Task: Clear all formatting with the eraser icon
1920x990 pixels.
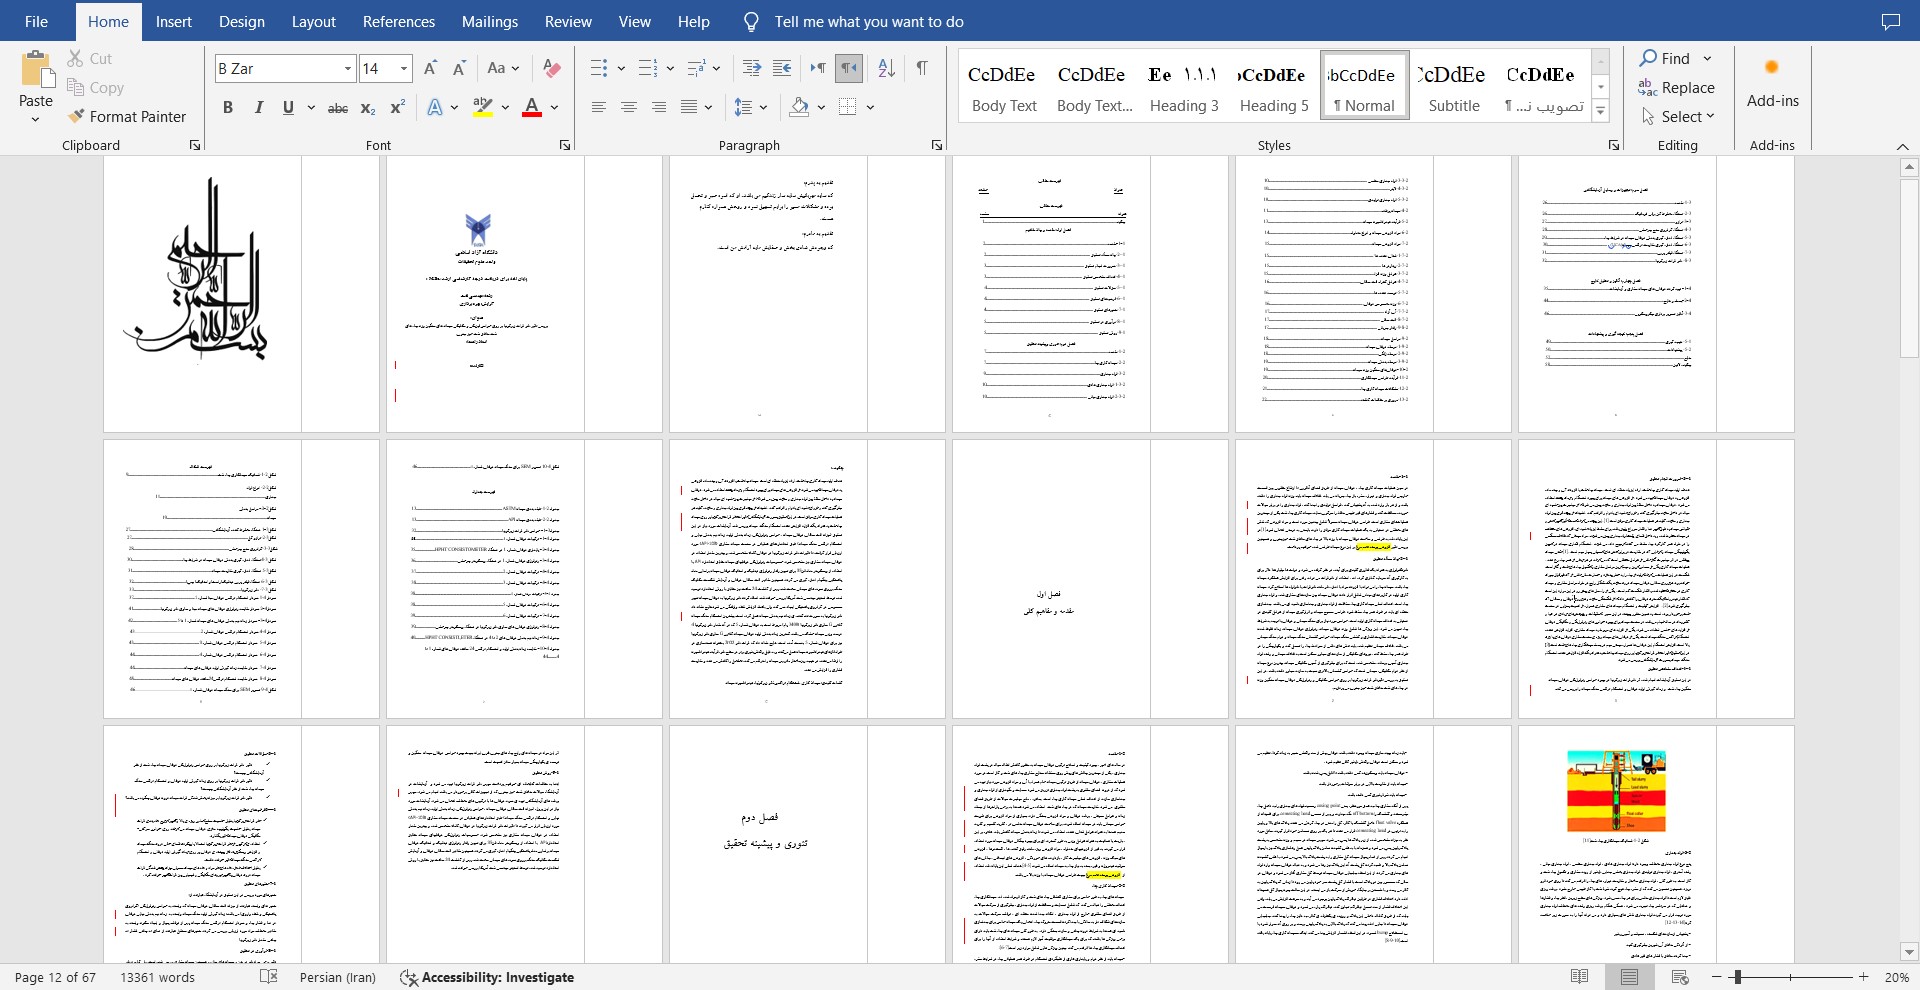Action: [551, 68]
